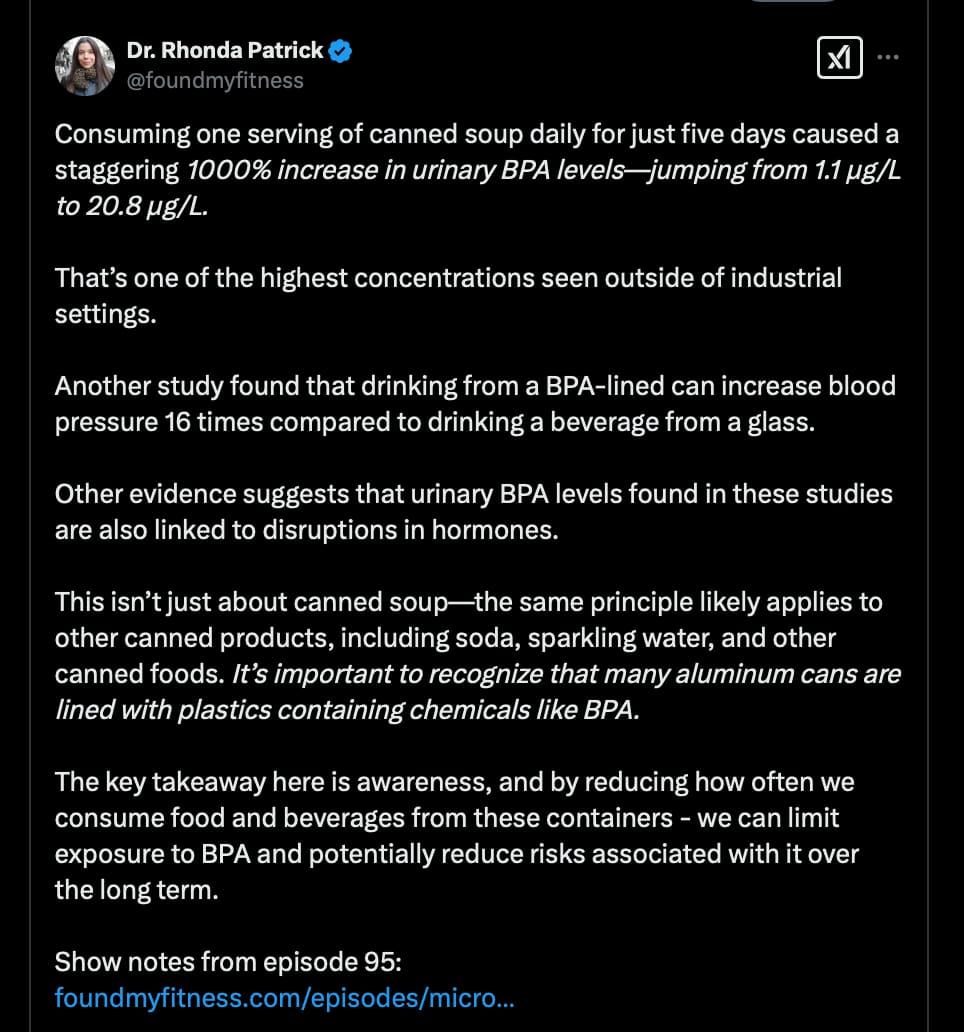Click the words 'the long term.'
Image resolution: width=964 pixels, height=1032 pixels.
[136, 890]
